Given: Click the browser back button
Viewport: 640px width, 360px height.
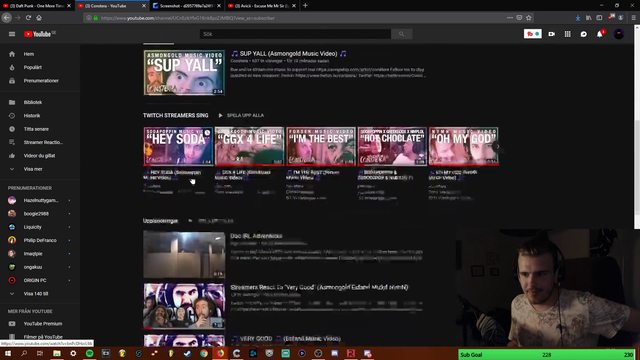Looking at the screenshot, I should [7, 18].
